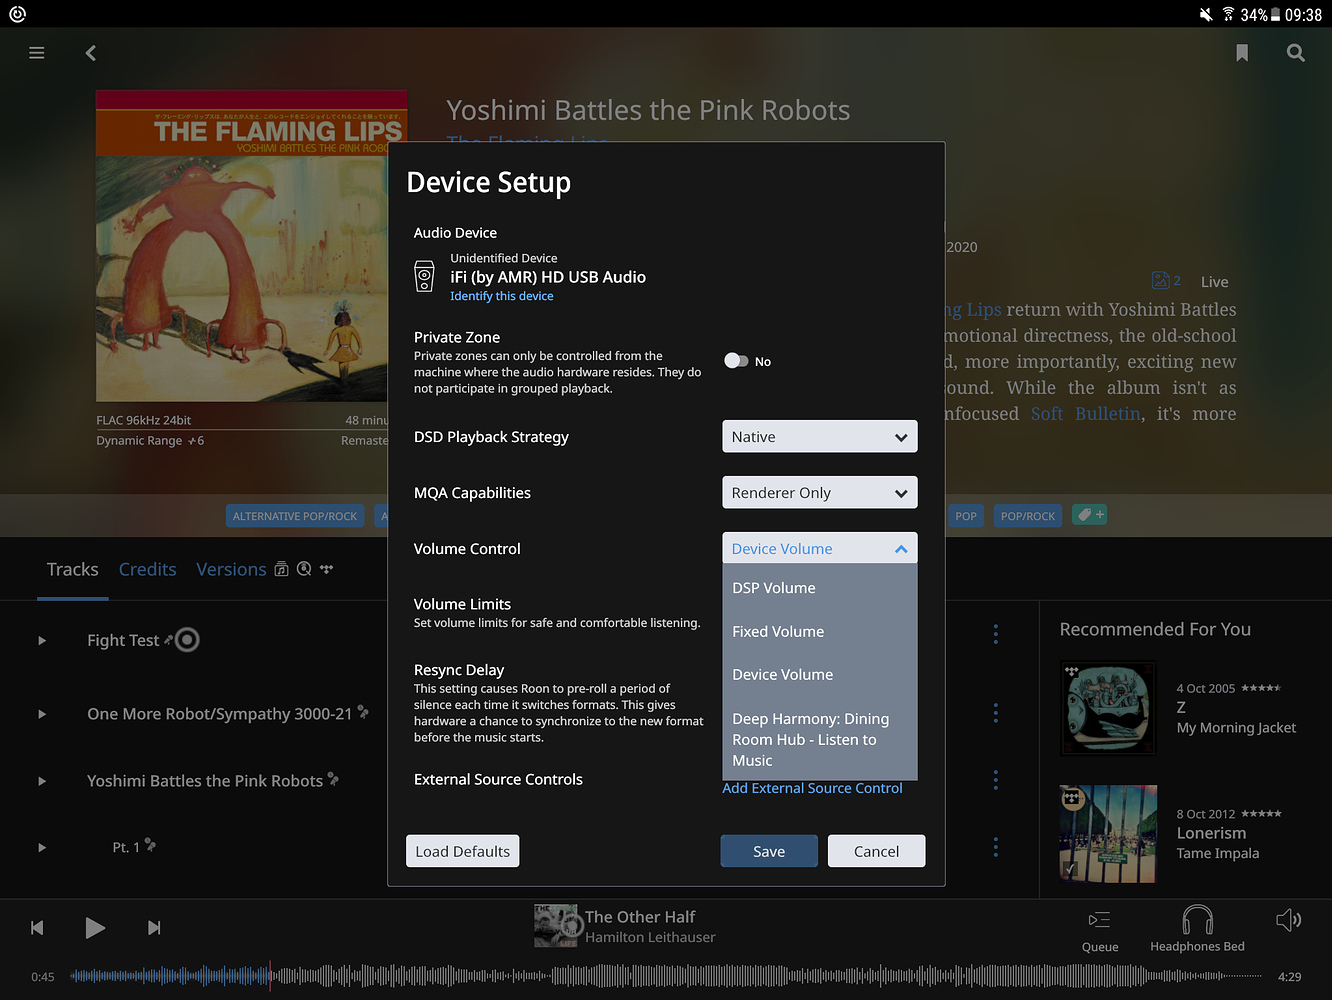
Task: Click Identify this device link
Action: point(501,296)
